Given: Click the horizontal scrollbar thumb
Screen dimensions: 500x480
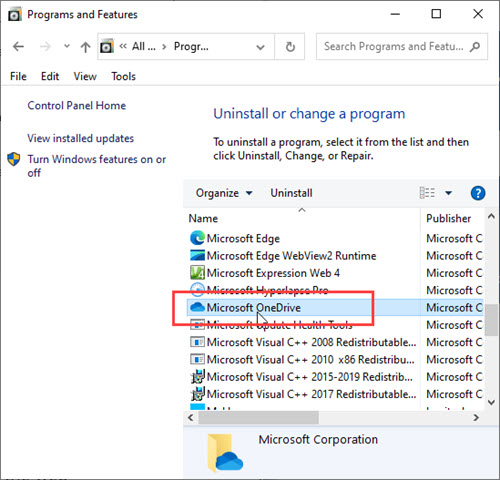Looking at the screenshot, I should point(258,417).
